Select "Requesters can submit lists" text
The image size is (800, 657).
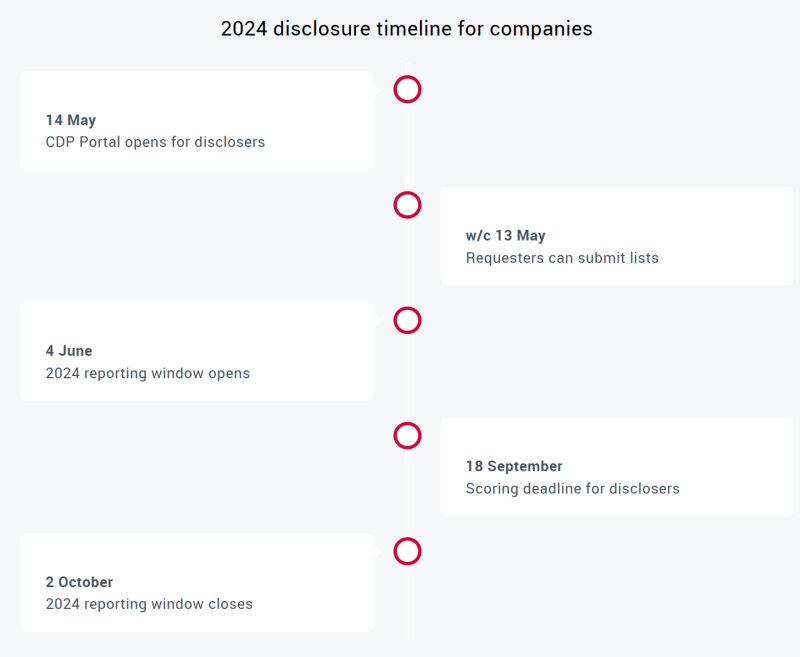[x=562, y=258]
